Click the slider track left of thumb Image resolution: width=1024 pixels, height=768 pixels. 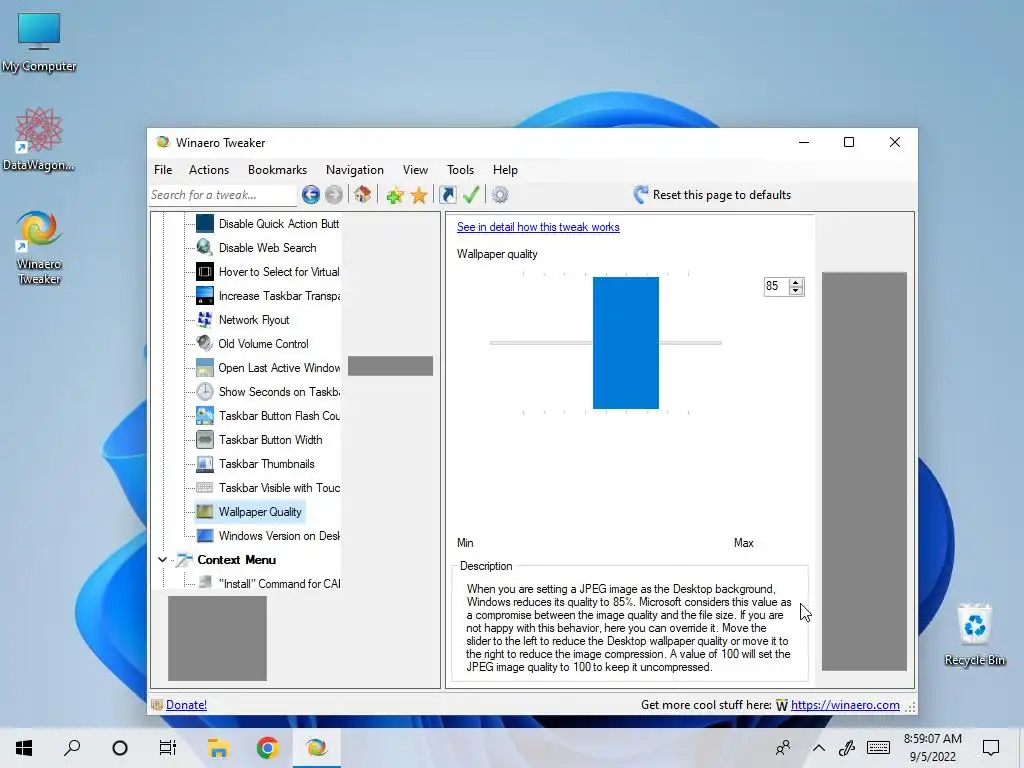[x=541, y=343]
